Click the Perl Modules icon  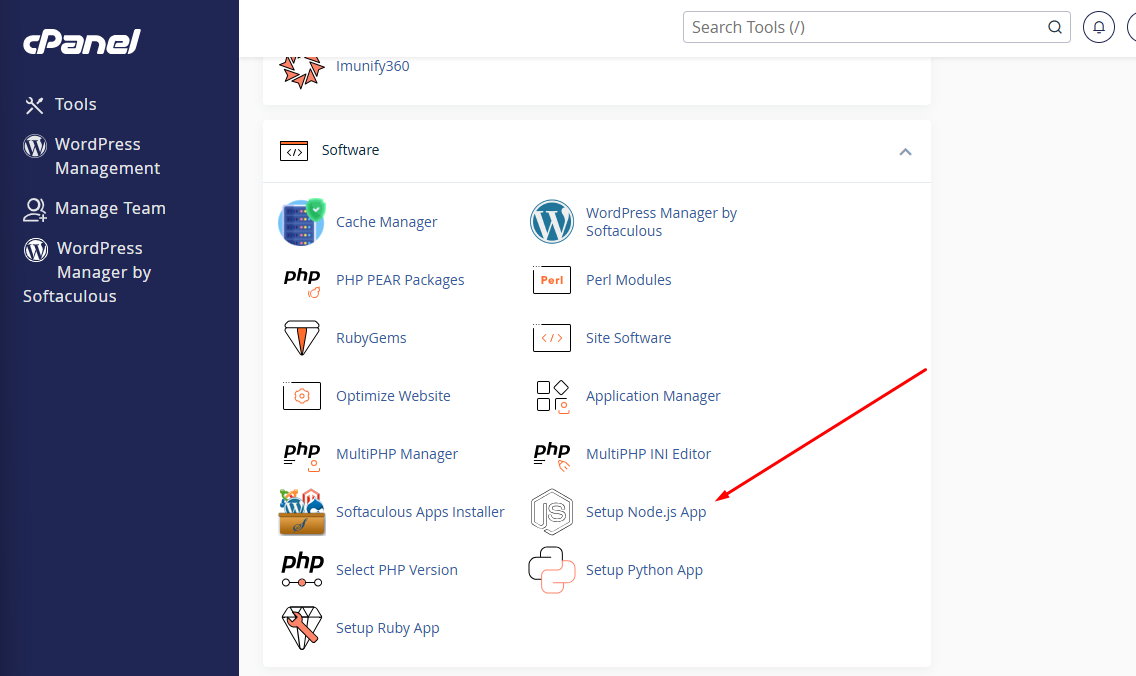(551, 280)
